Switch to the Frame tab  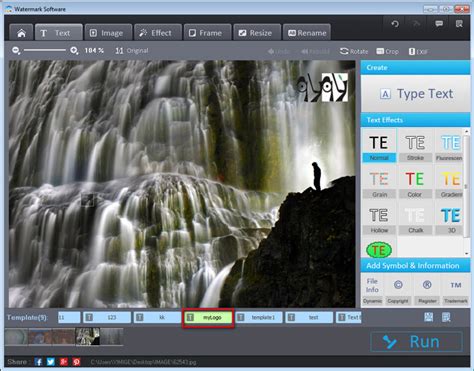207,33
